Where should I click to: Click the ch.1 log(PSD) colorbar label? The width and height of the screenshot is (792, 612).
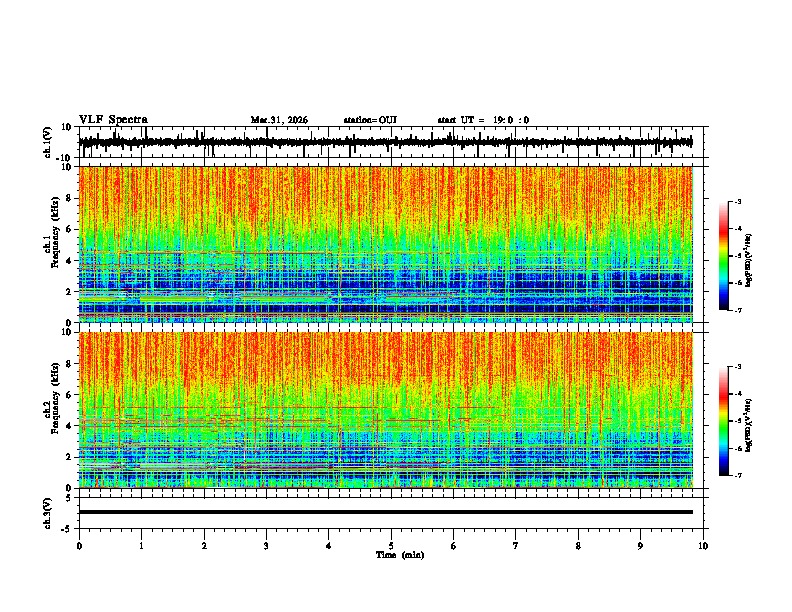pyautogui.click(x=748, y=260)
